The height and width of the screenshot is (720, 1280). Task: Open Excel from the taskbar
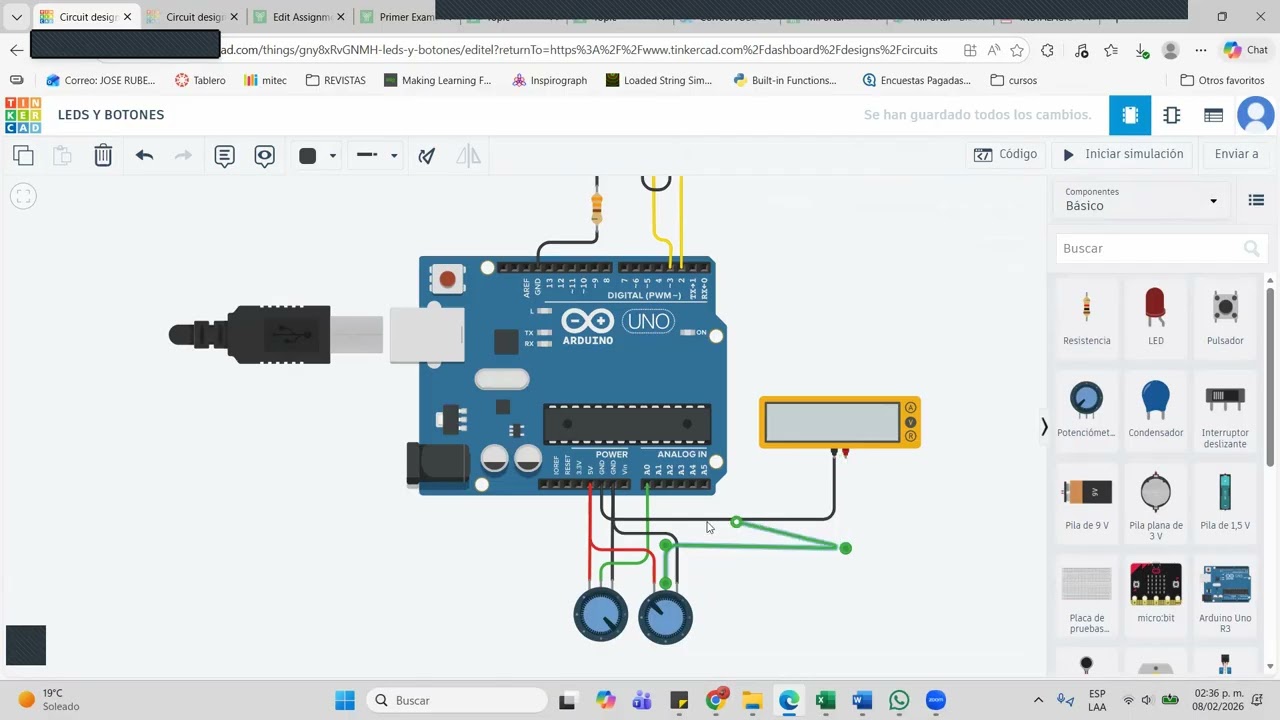click(x=825, y=700)
